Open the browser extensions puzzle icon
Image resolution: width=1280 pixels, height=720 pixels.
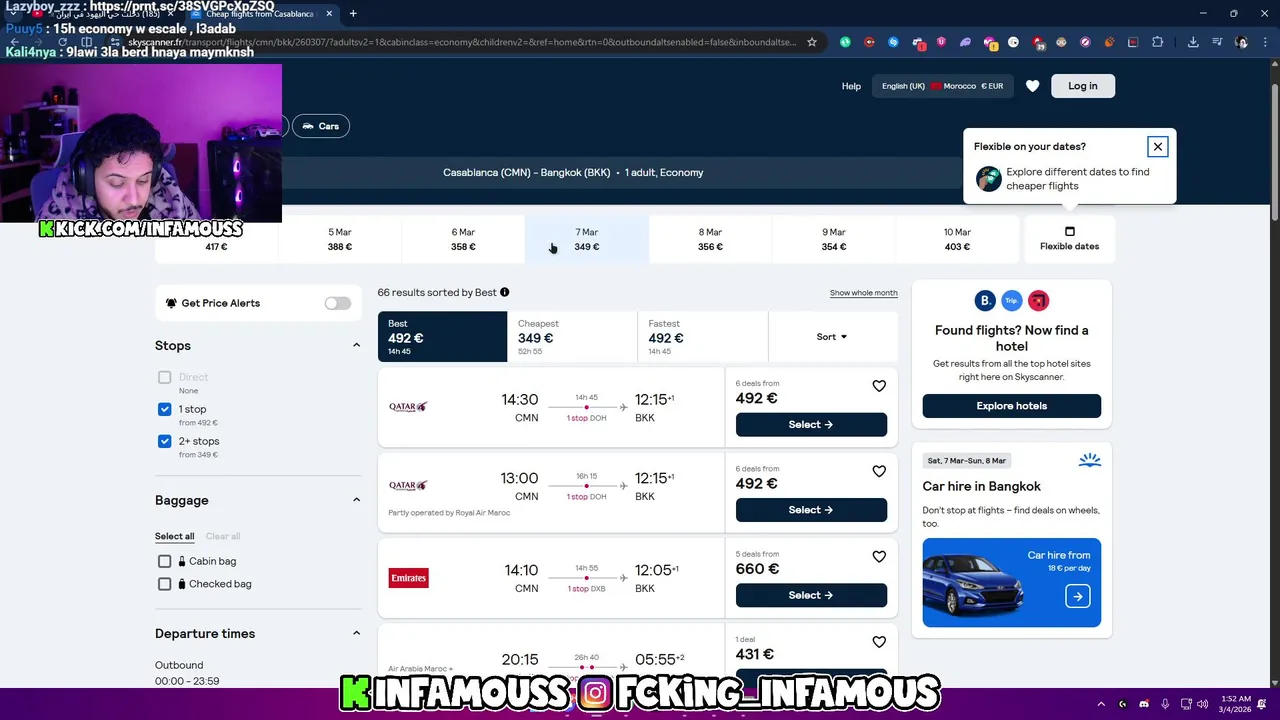pos(1157,42)
